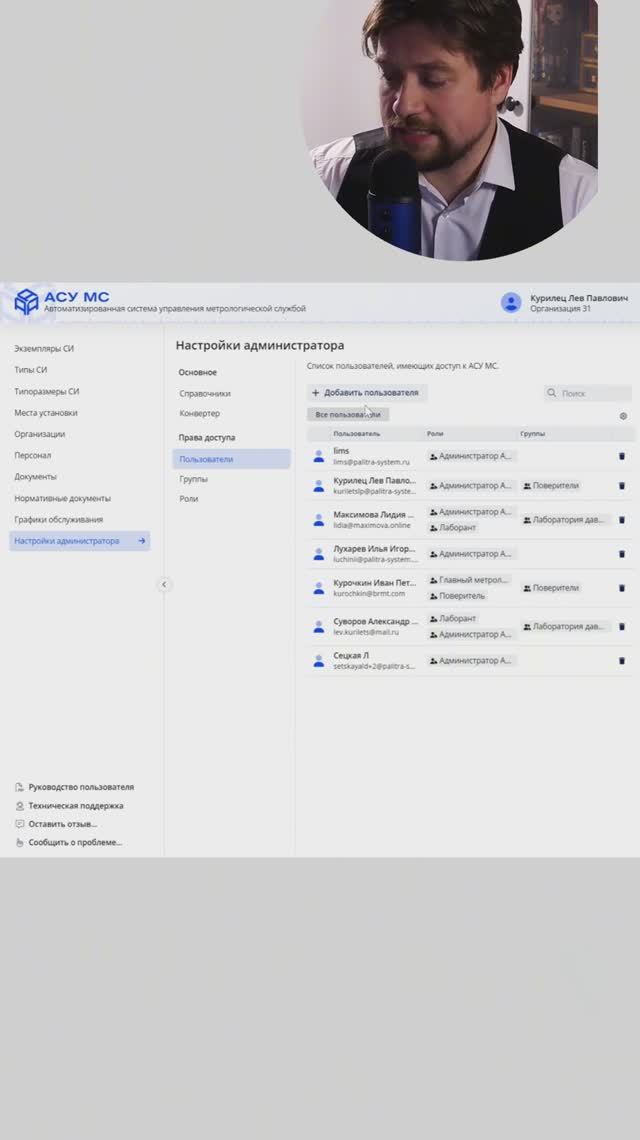Viewport: 640px width, 1140px height.
Task: Click email lims@palitra-system.ru
Action: coord(371,462)
